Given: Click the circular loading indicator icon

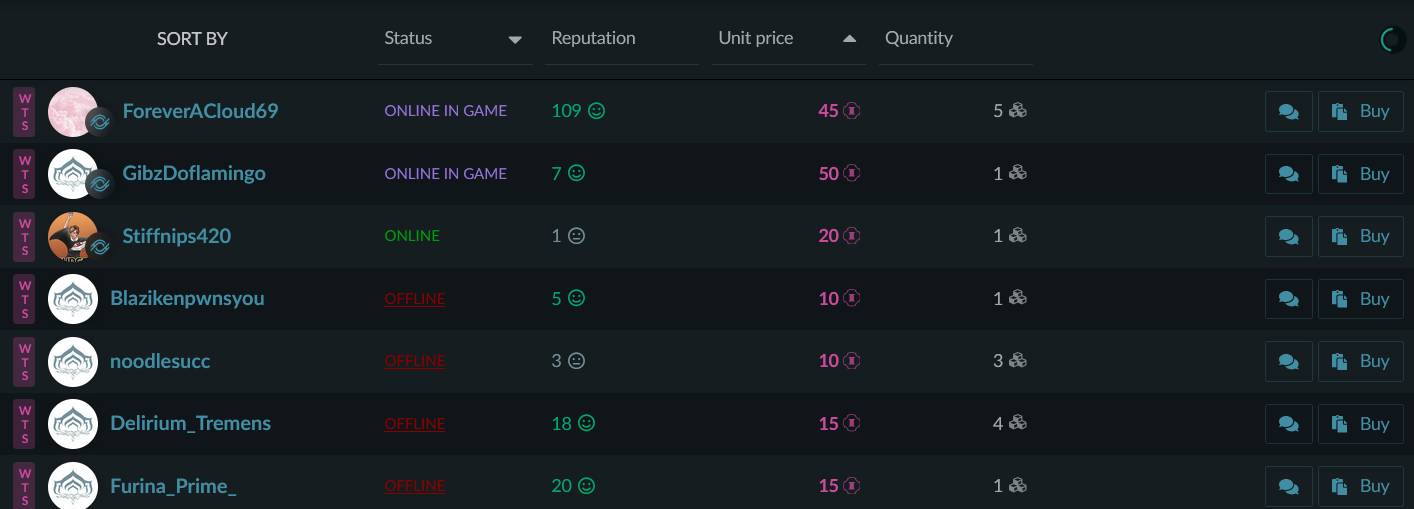Looking at the screenshot, I should coord(1391,40).
